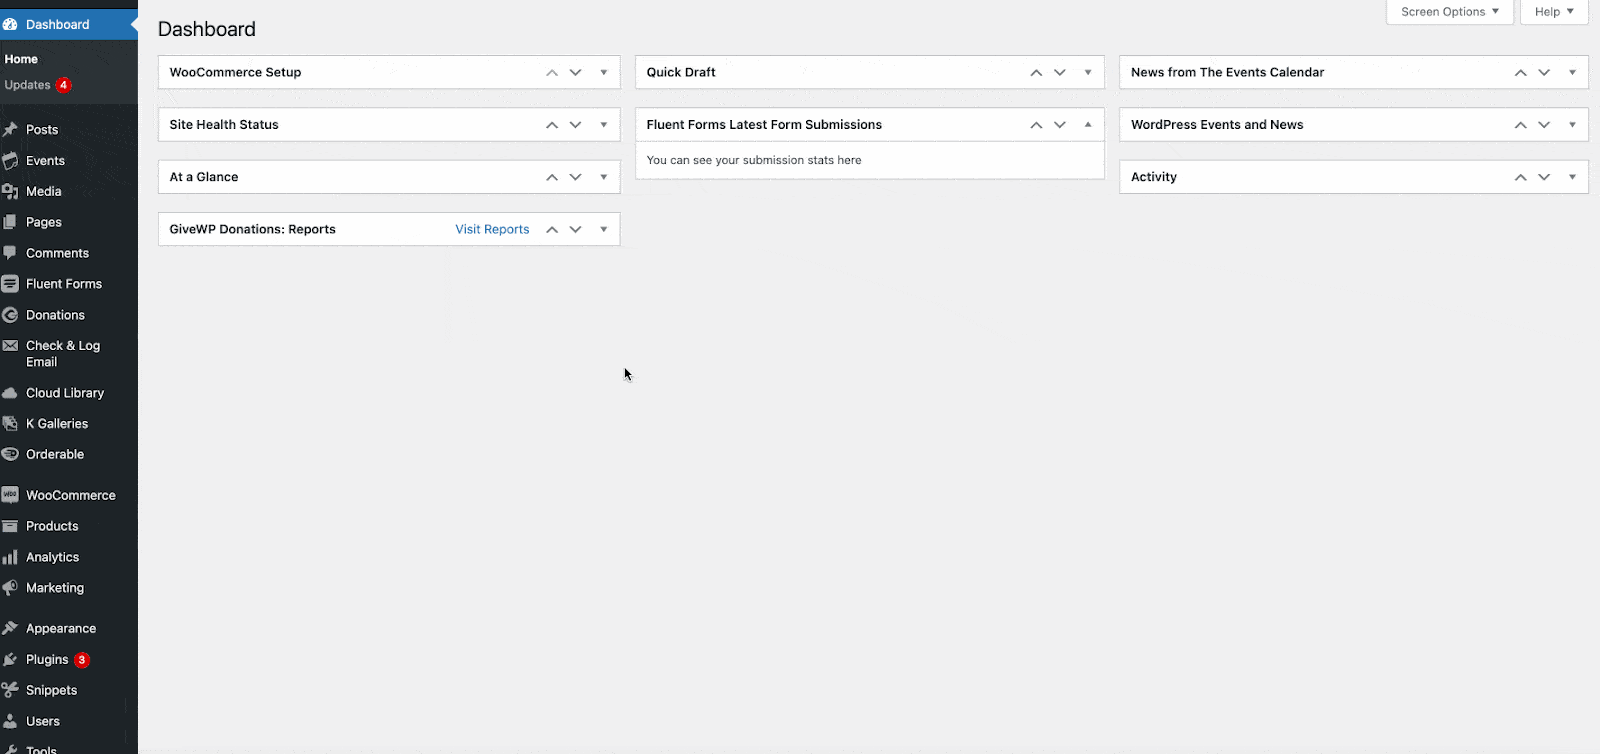Image resolution: width=1600 pixels, height=754 pixels.
Task: Click the Analytics bar chart icon
Action: [x=10, y=557]
